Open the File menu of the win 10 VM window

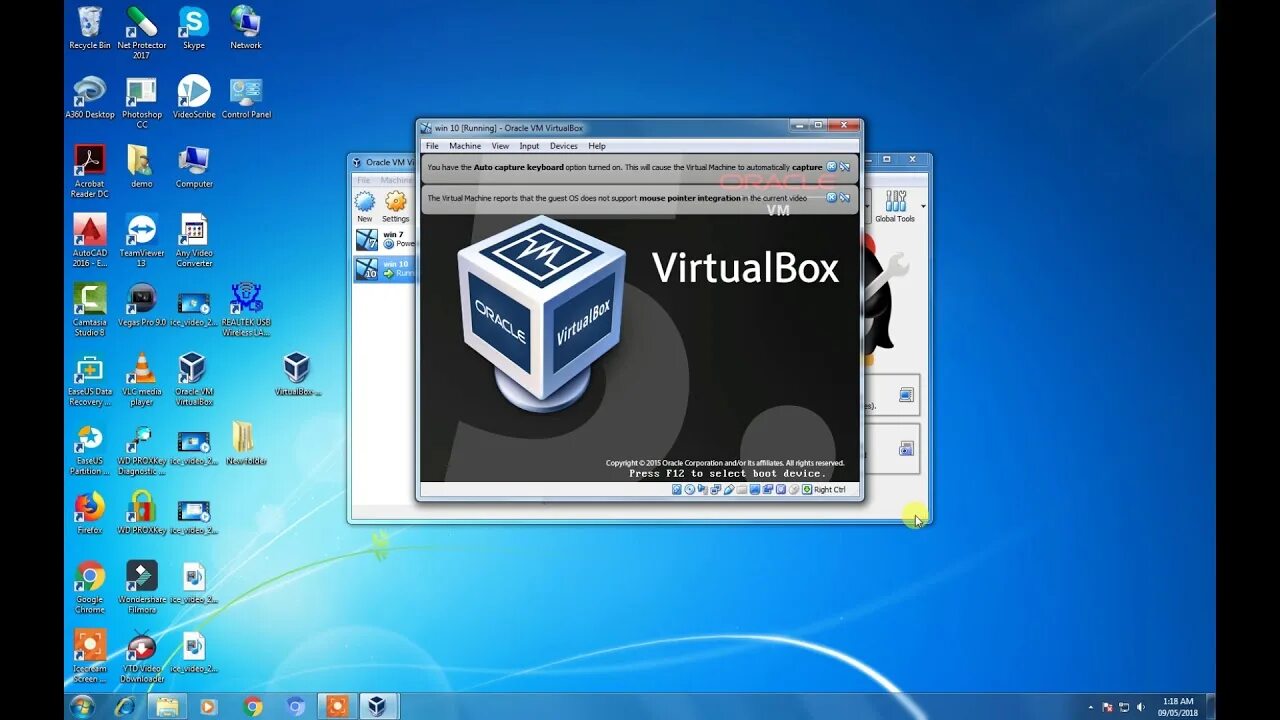point(432,146)
